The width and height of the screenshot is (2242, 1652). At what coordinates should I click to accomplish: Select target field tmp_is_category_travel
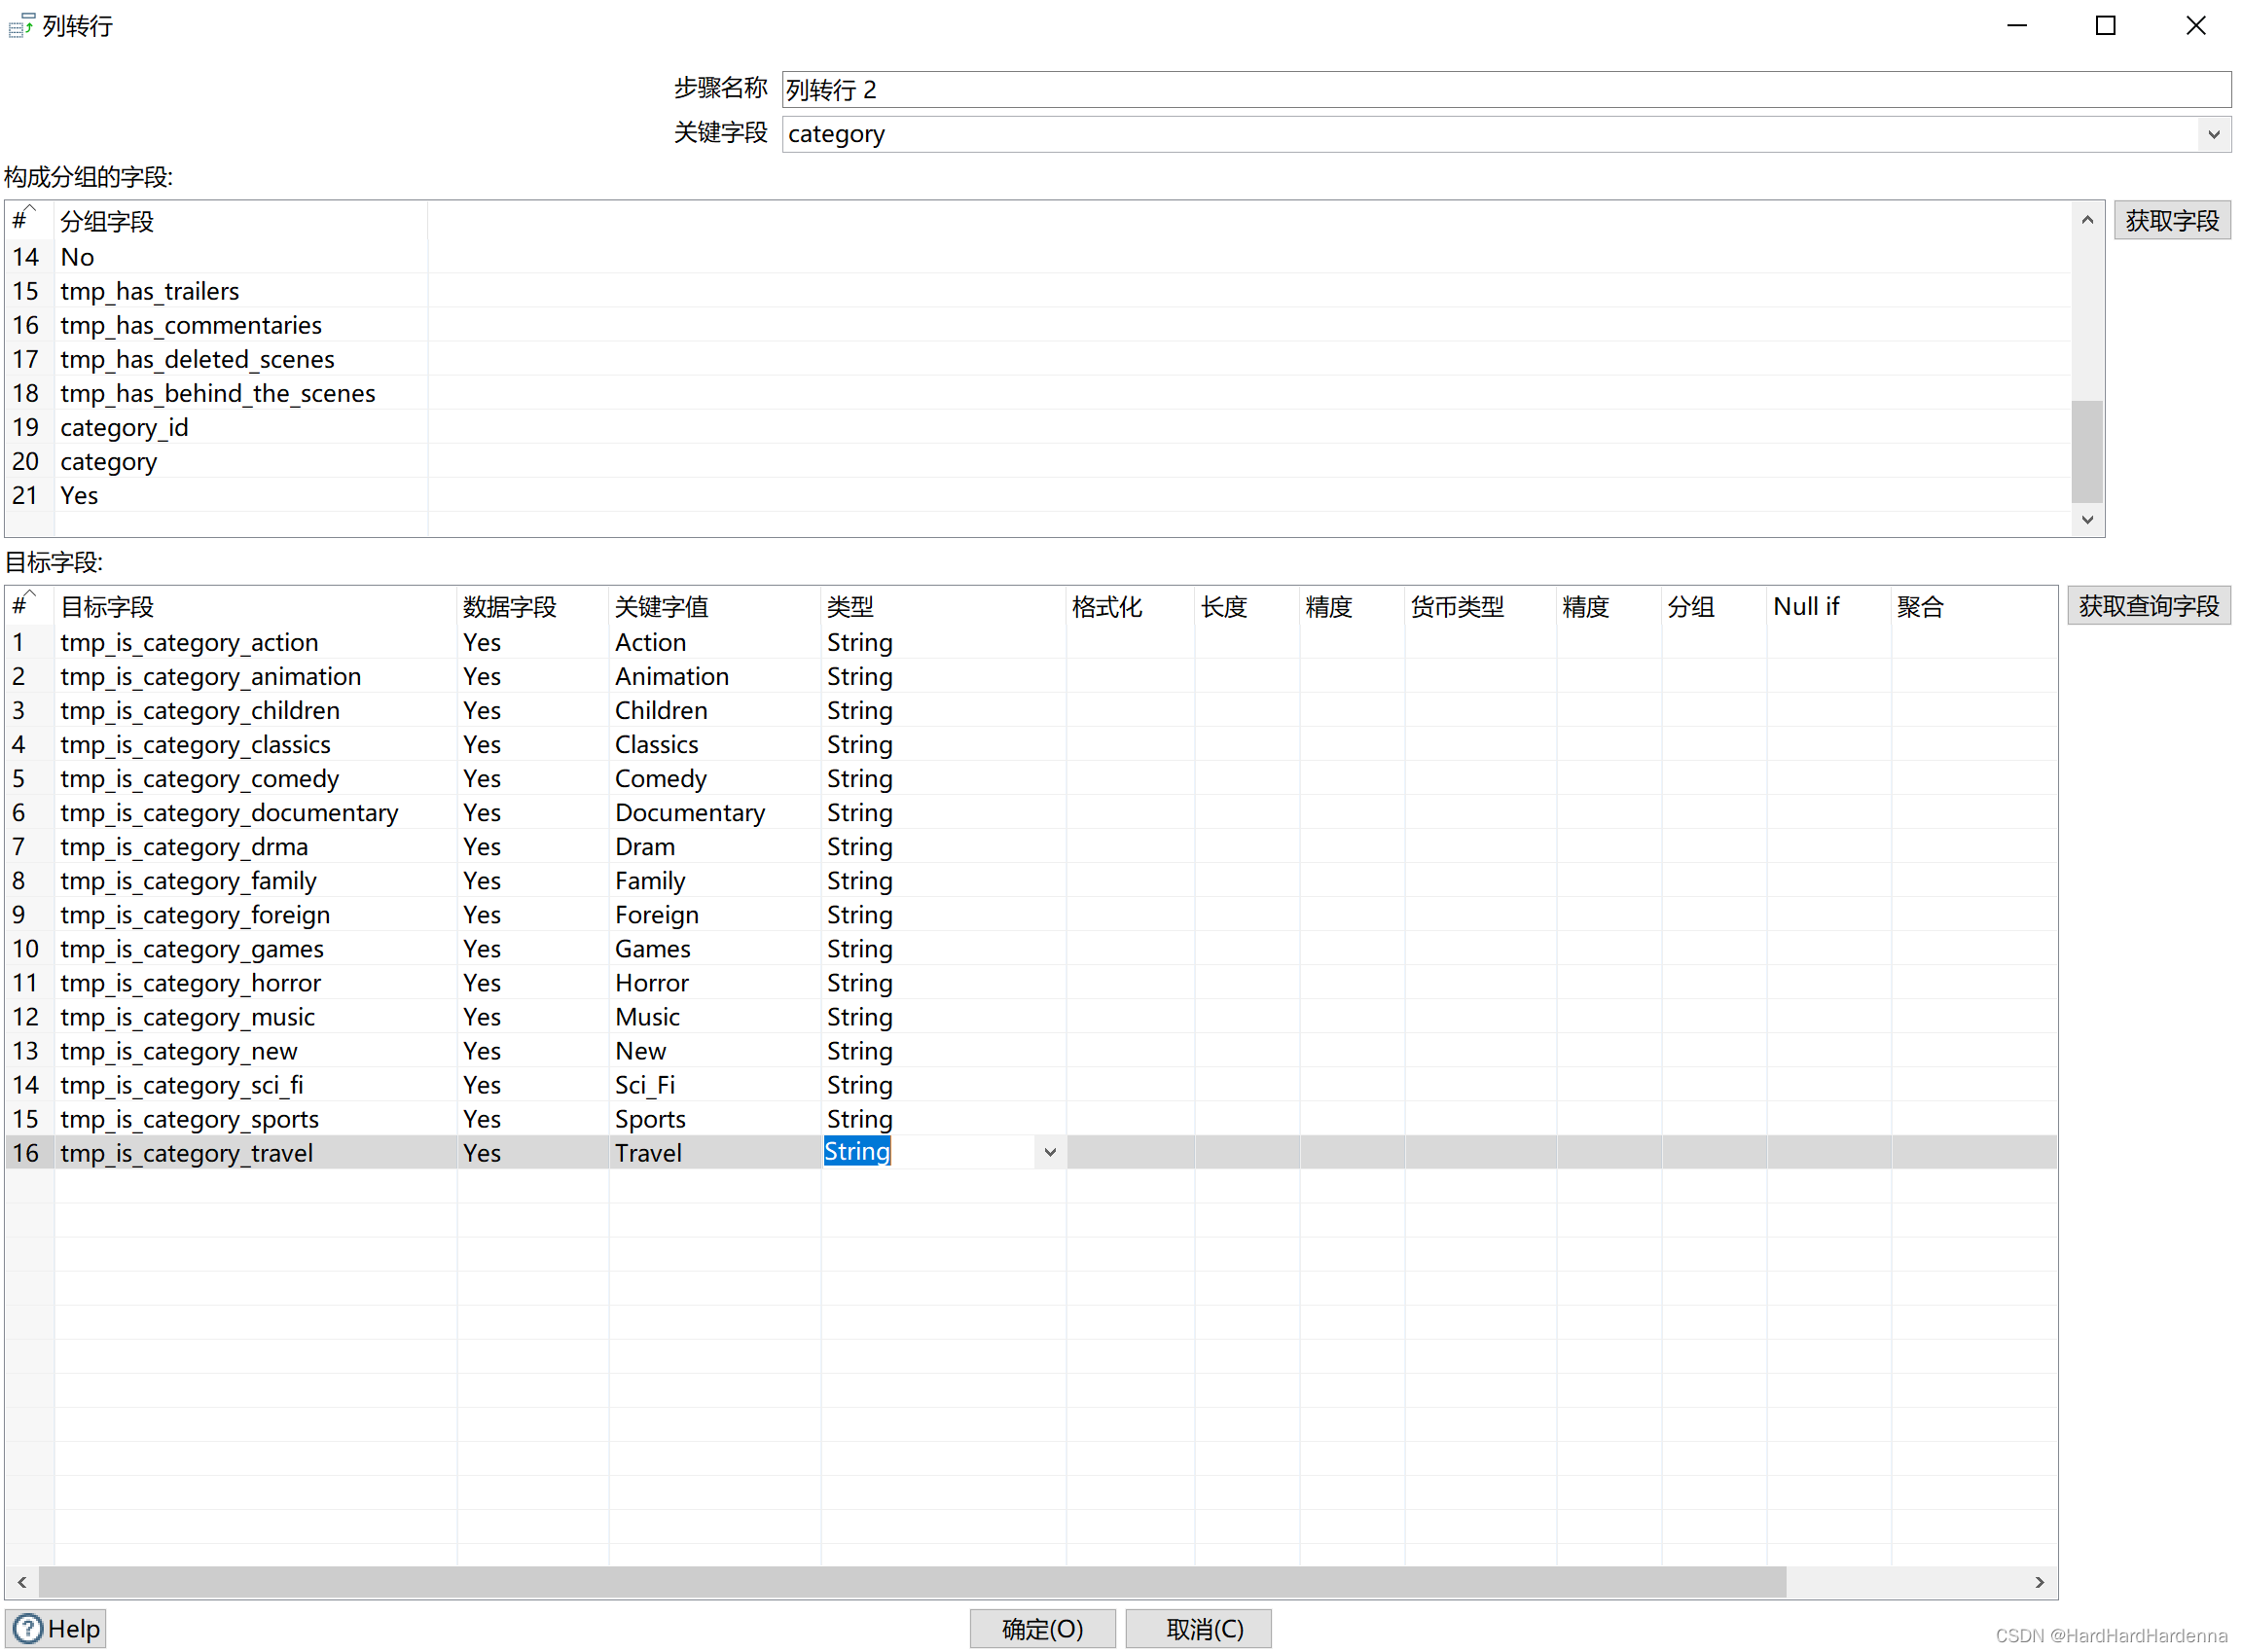[x=187, y=1152]
